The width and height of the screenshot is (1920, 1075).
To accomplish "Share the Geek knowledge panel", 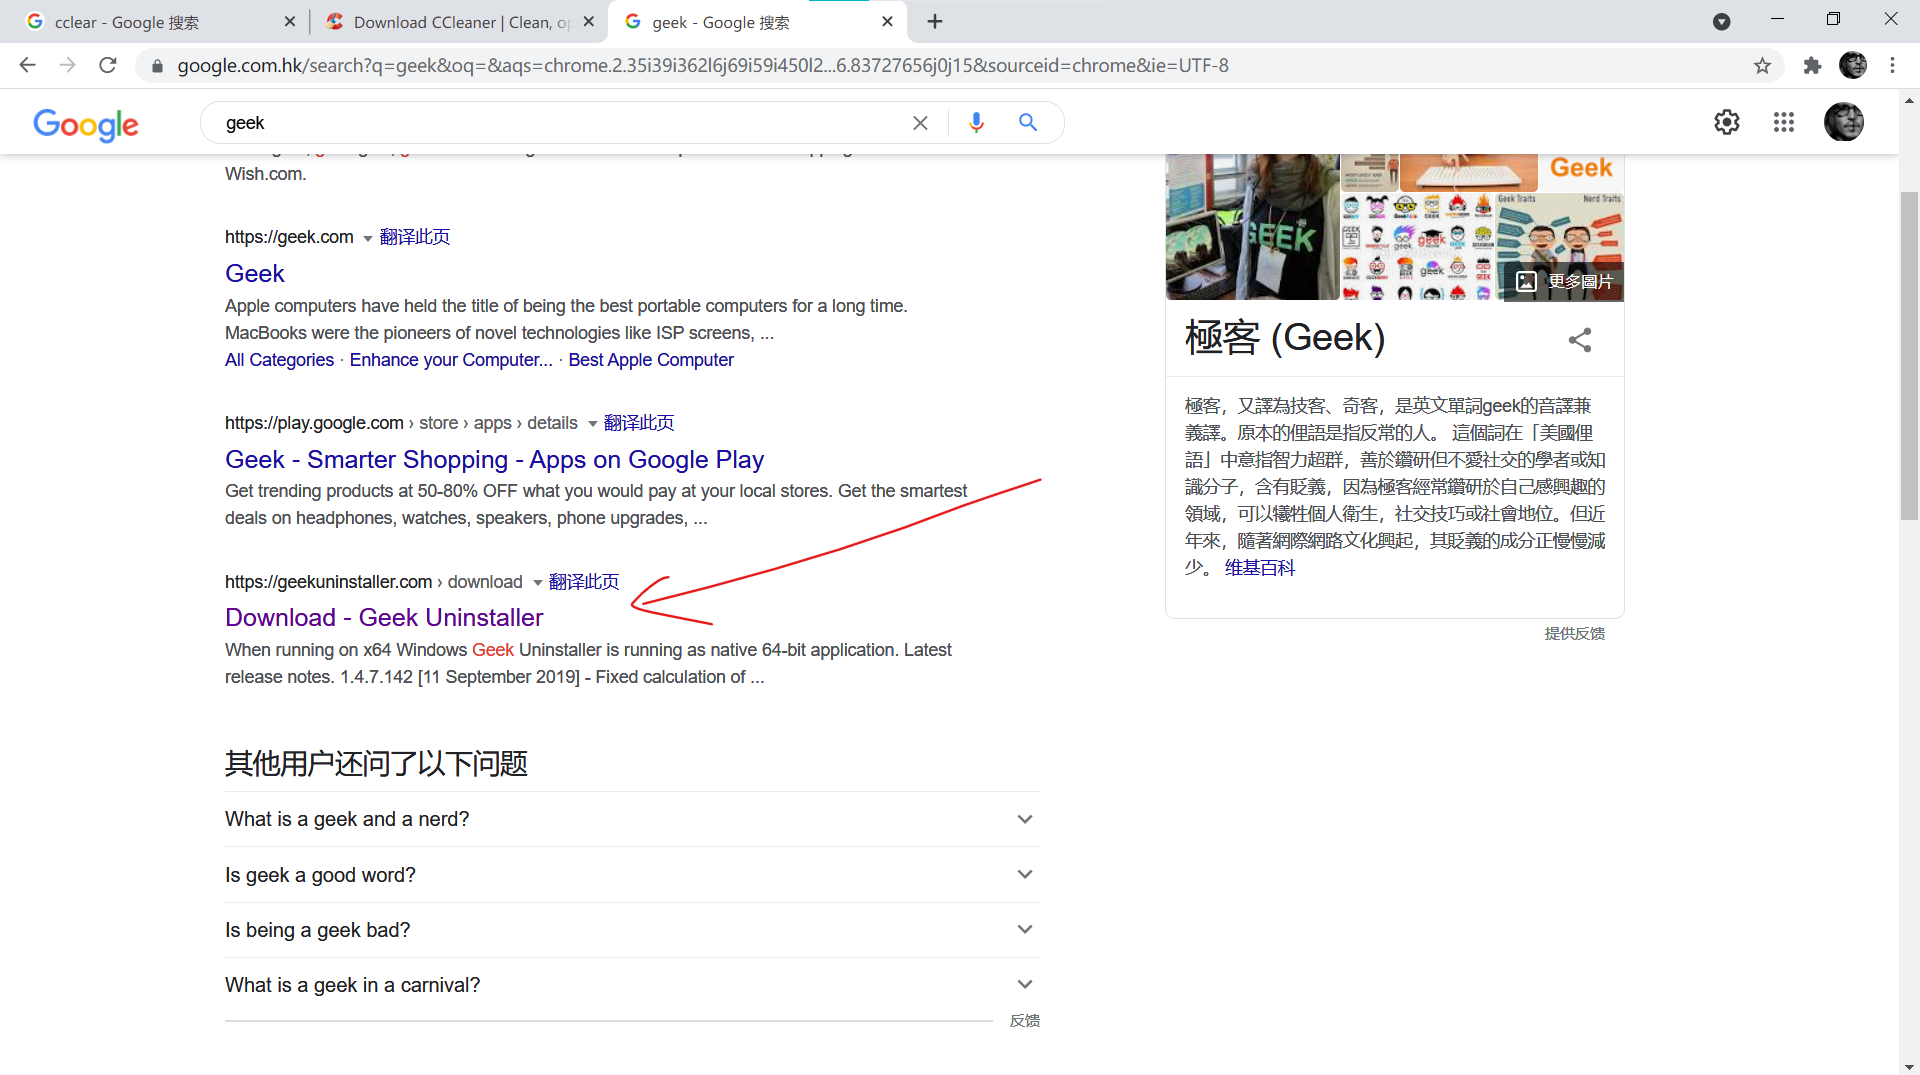I will pyautogui.click(x=1580, y=340).
